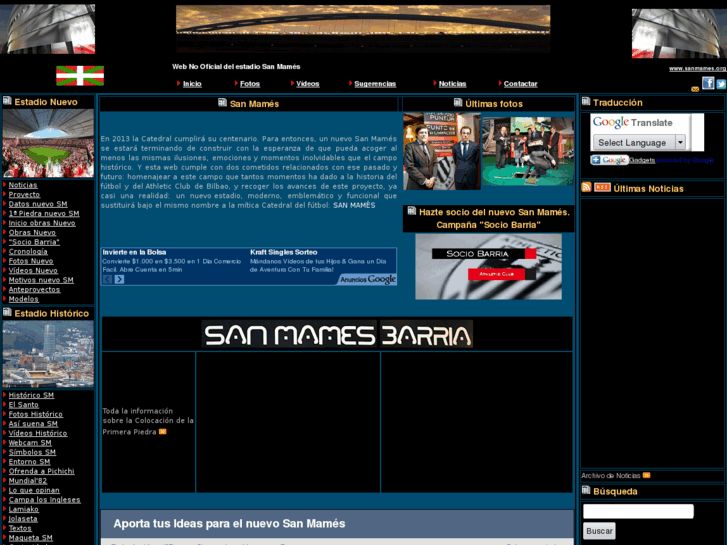Image resolution: width=727 pixels, height=545 pixels.
Task: Go to Inicio in top navigation
Action: pyautogui.click(x=192, y=84)
